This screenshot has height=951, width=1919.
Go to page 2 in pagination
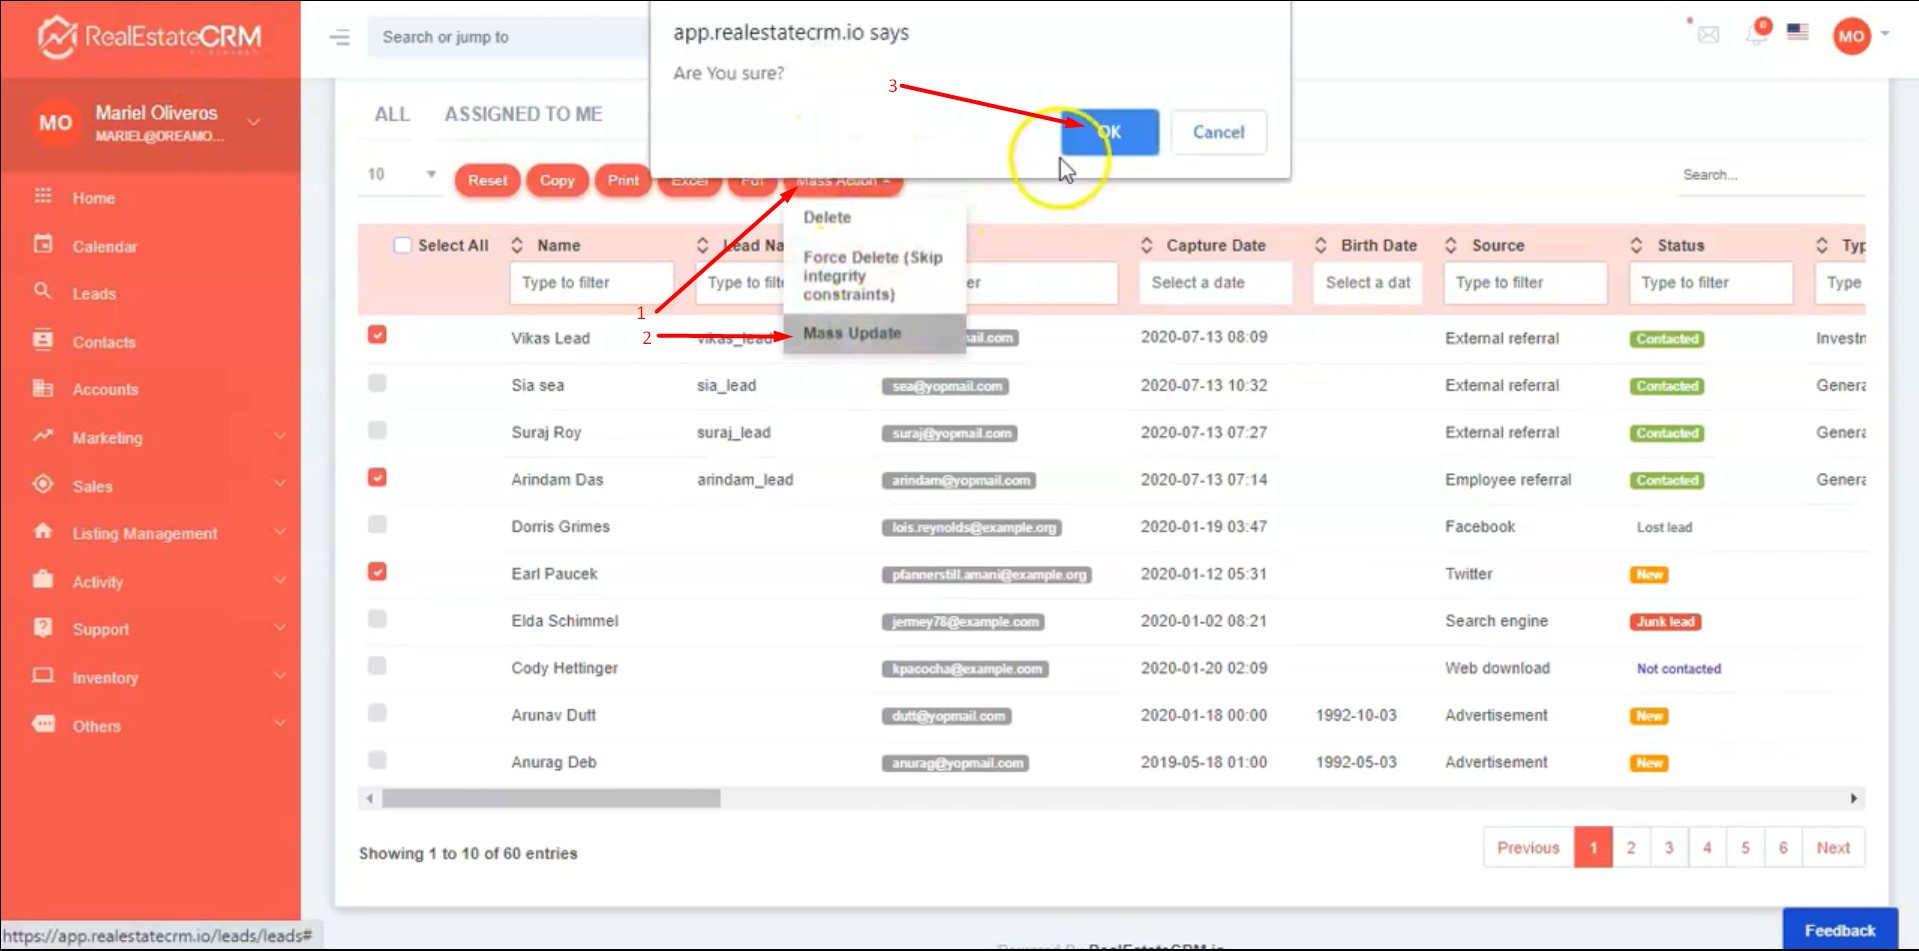click(1631, 848)
